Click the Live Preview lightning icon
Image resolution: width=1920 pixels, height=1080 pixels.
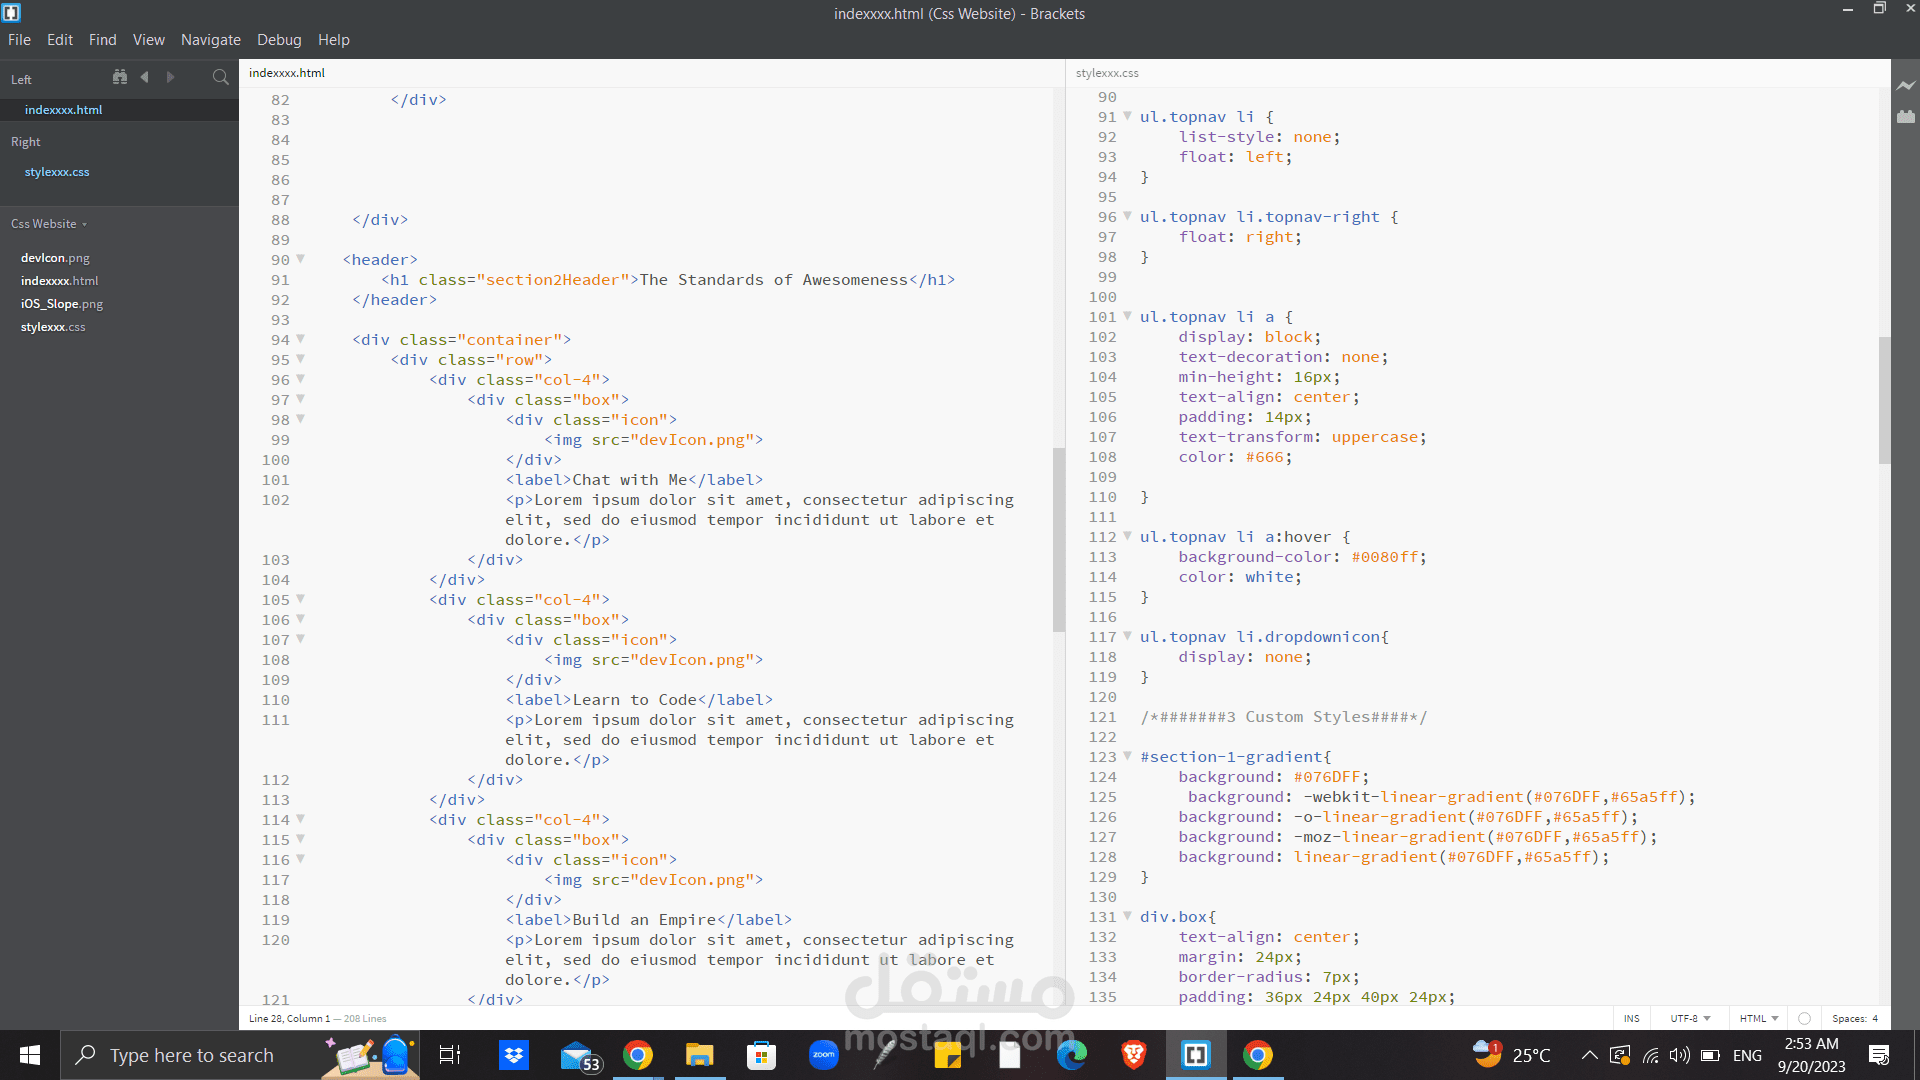pyautogui.click(x=1906, y=86)
